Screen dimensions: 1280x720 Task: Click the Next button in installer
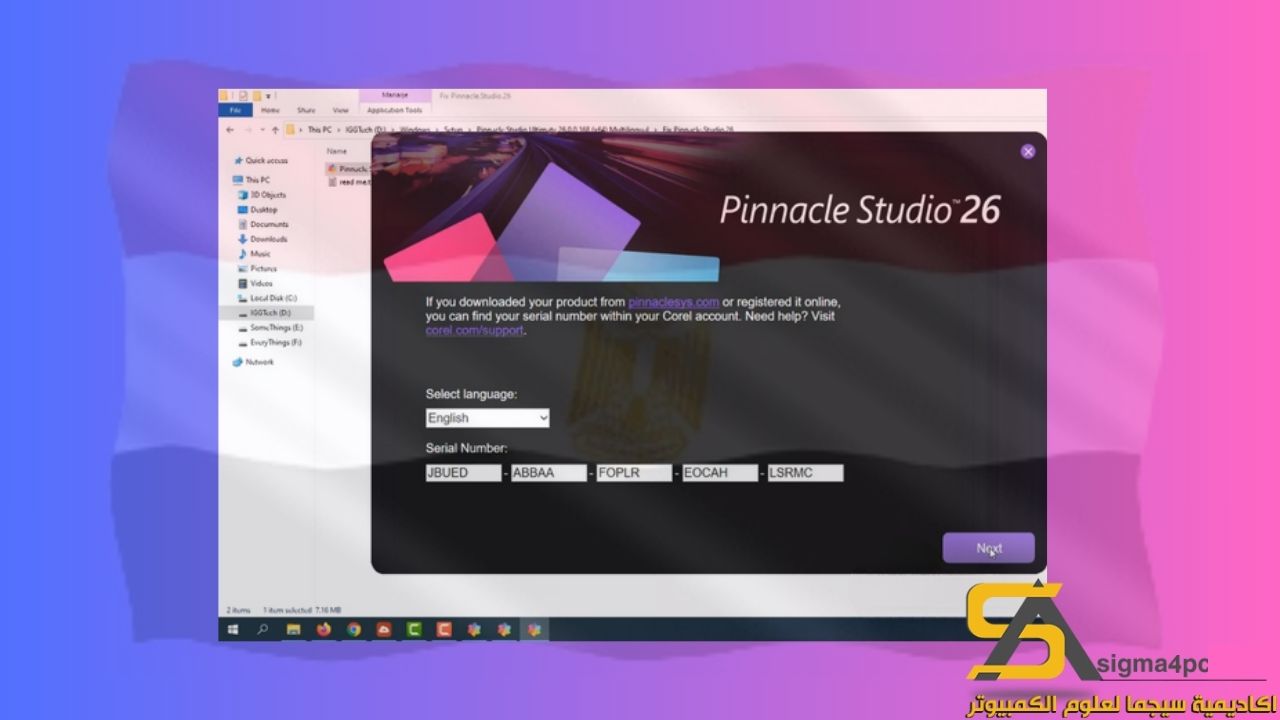[x=989, y=548]
